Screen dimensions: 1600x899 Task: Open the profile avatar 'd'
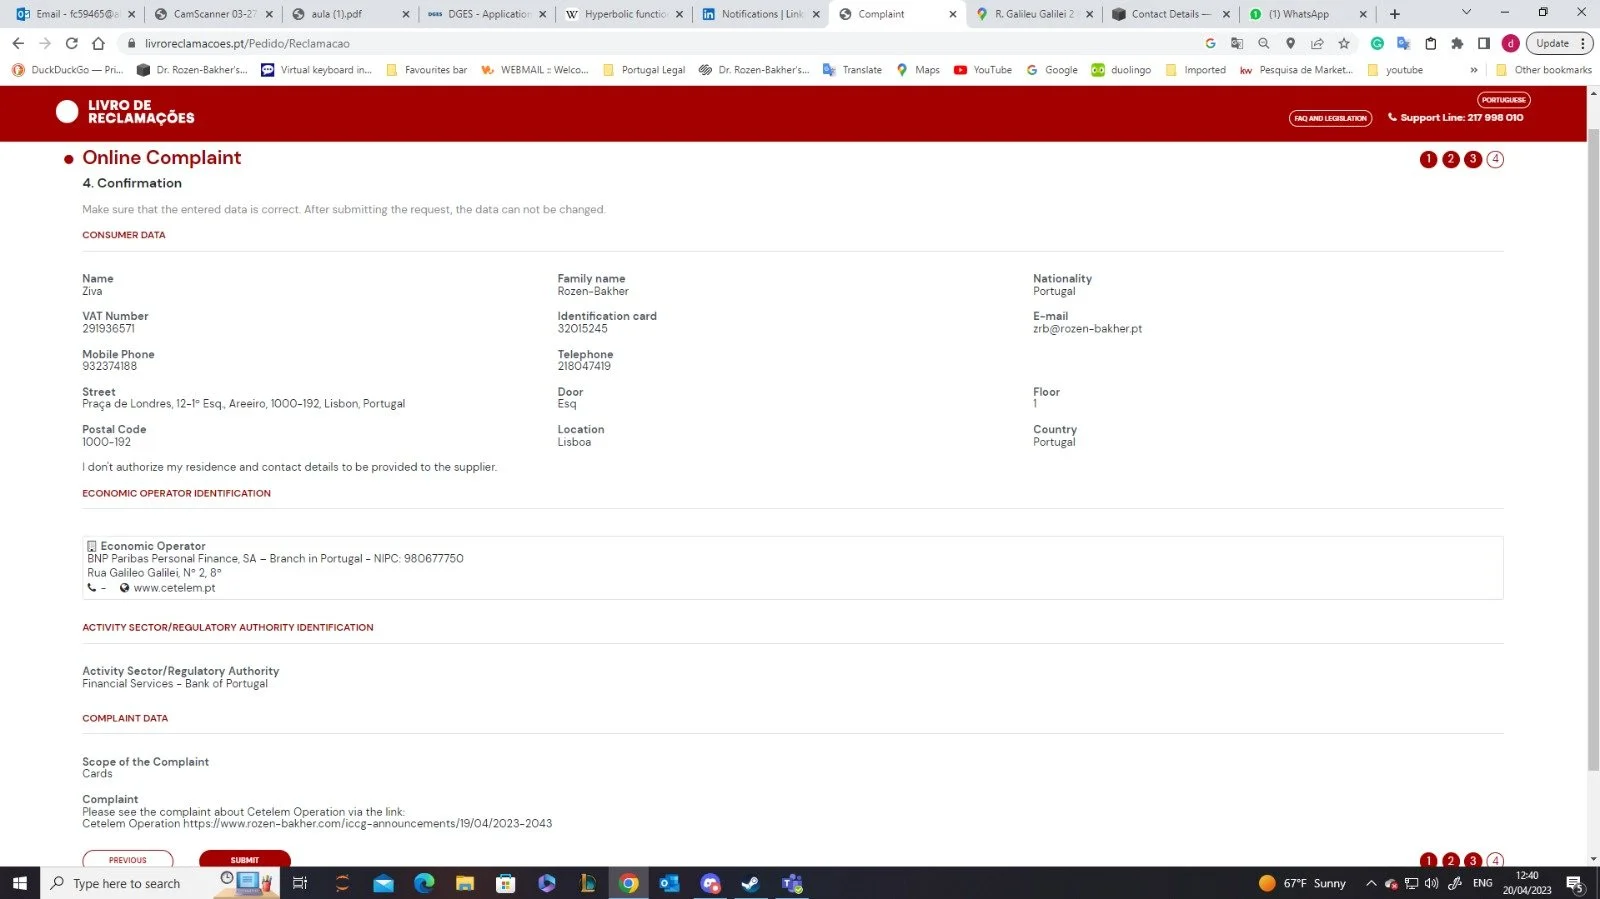[1511, 43]
